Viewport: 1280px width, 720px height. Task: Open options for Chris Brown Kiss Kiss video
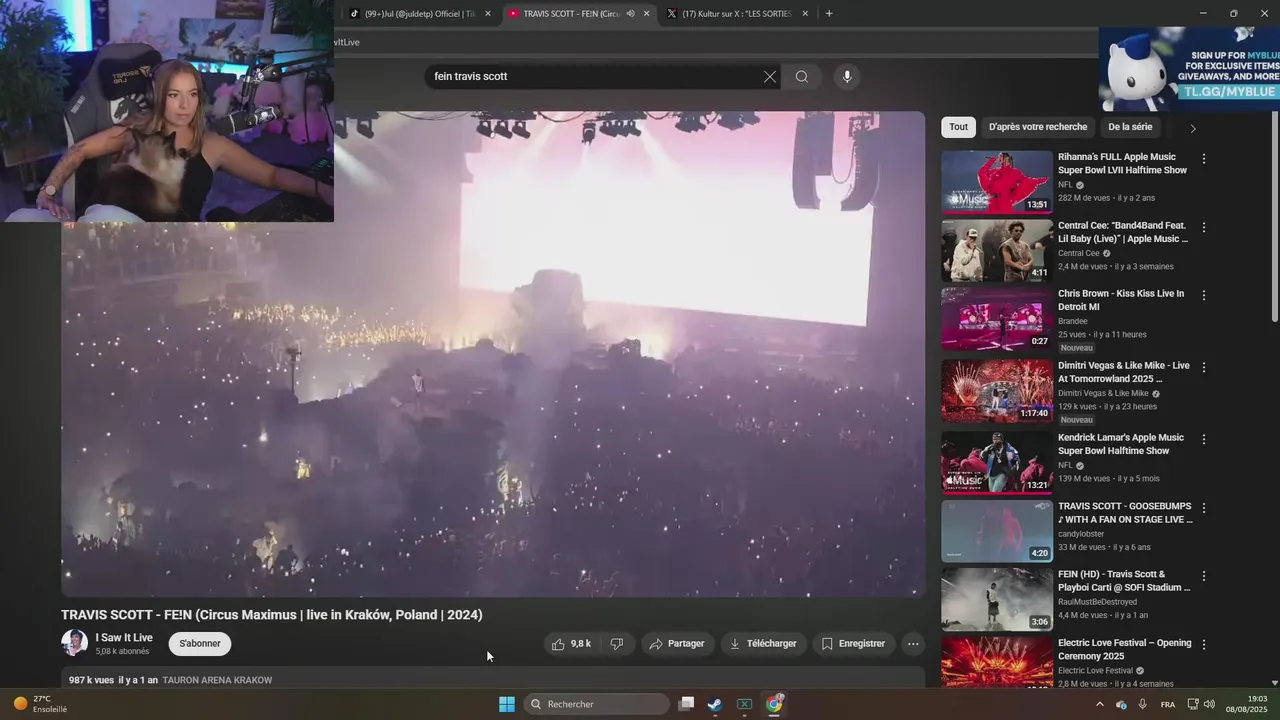click(1204, 296)
